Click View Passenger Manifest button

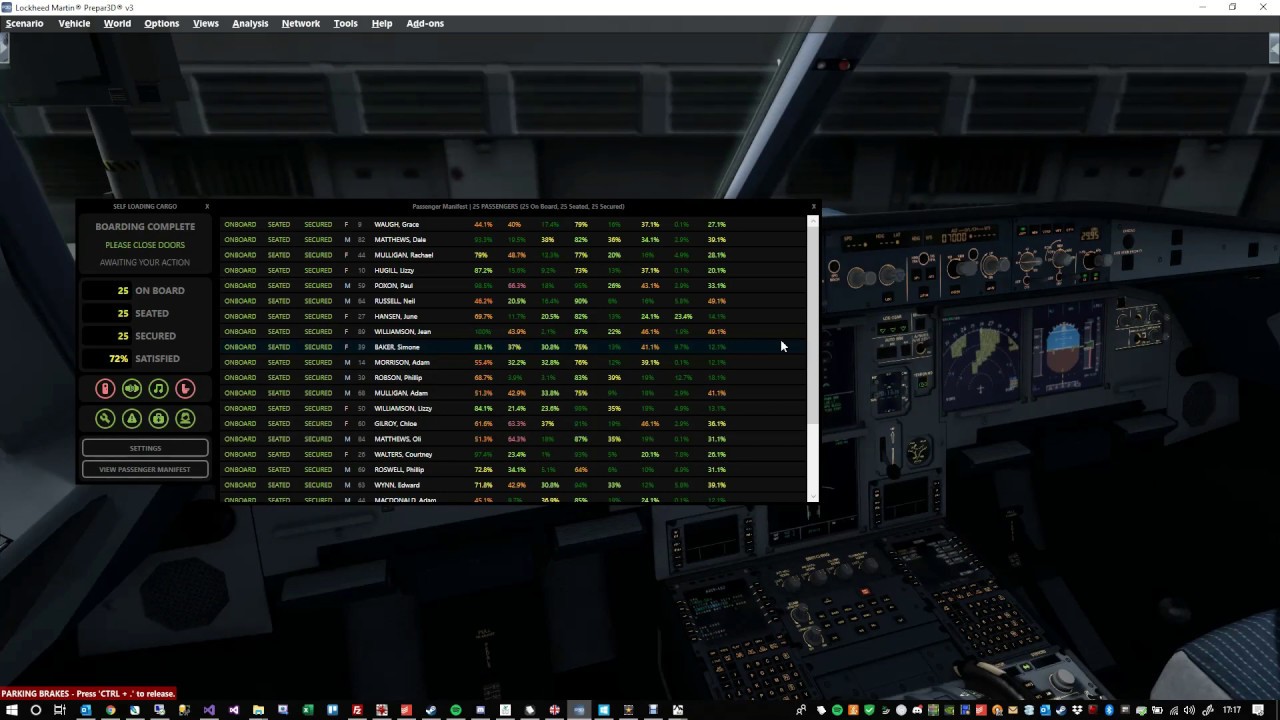tap(145, 469)
